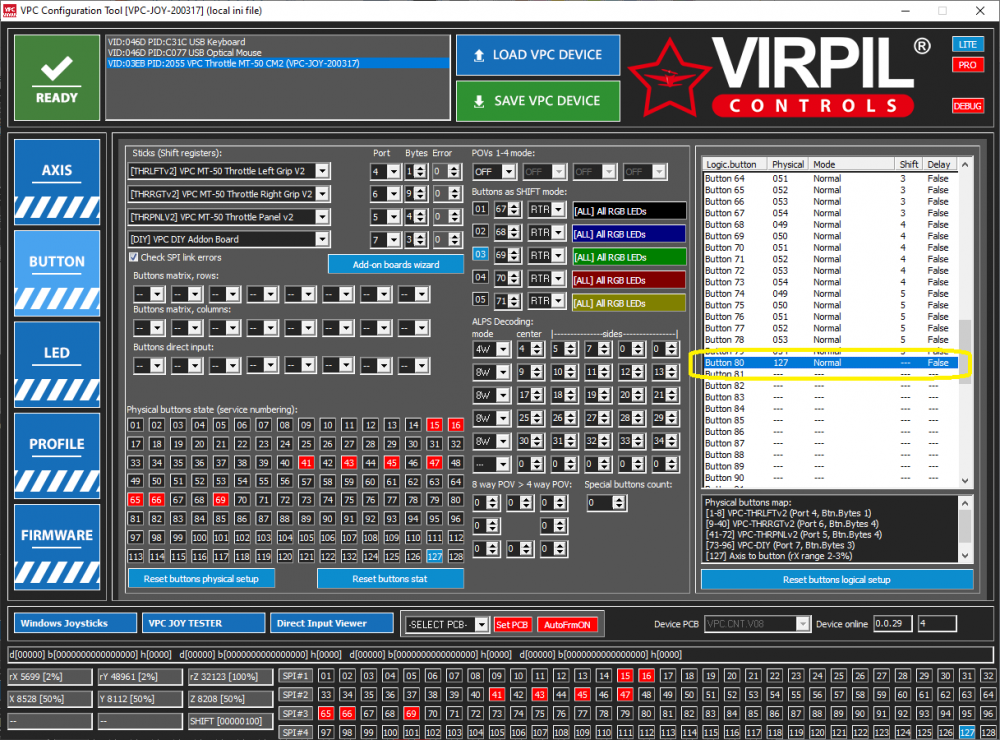Click red All RGB LEDs color swatch
Screen dimensions: 1000x740
click(629, 280)
